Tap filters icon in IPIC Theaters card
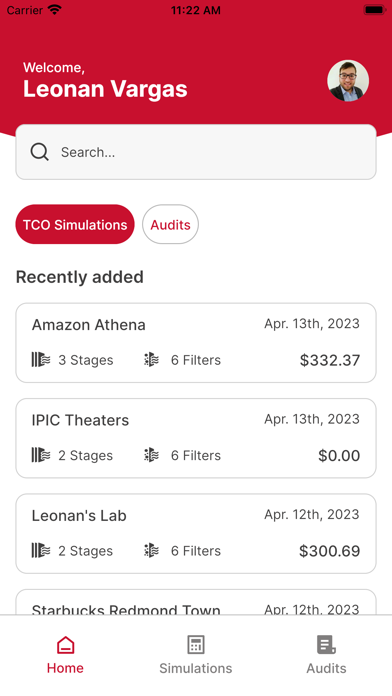This screenshot has width=392, height=696. click(x=151, y=455)
